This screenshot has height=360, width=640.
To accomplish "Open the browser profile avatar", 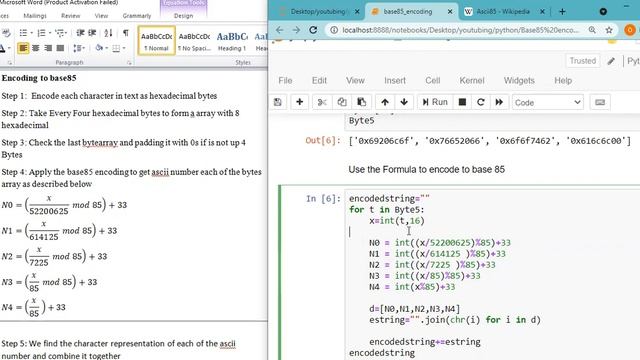I will pos(630,30).
